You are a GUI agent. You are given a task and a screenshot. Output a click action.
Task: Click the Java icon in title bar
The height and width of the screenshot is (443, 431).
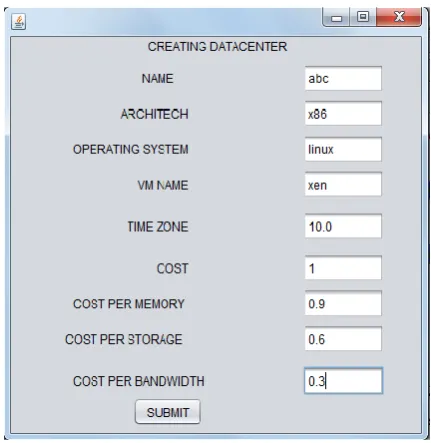pos(18,22)
